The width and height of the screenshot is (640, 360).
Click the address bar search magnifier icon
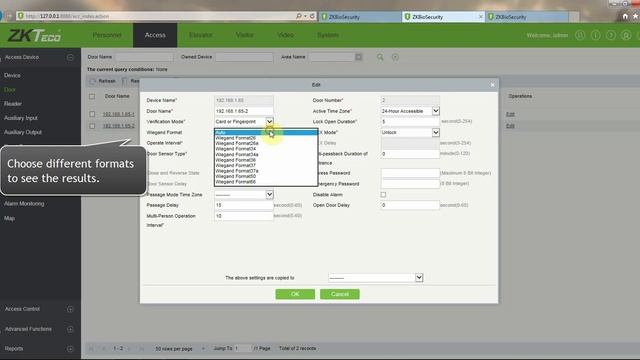point(299,16)
